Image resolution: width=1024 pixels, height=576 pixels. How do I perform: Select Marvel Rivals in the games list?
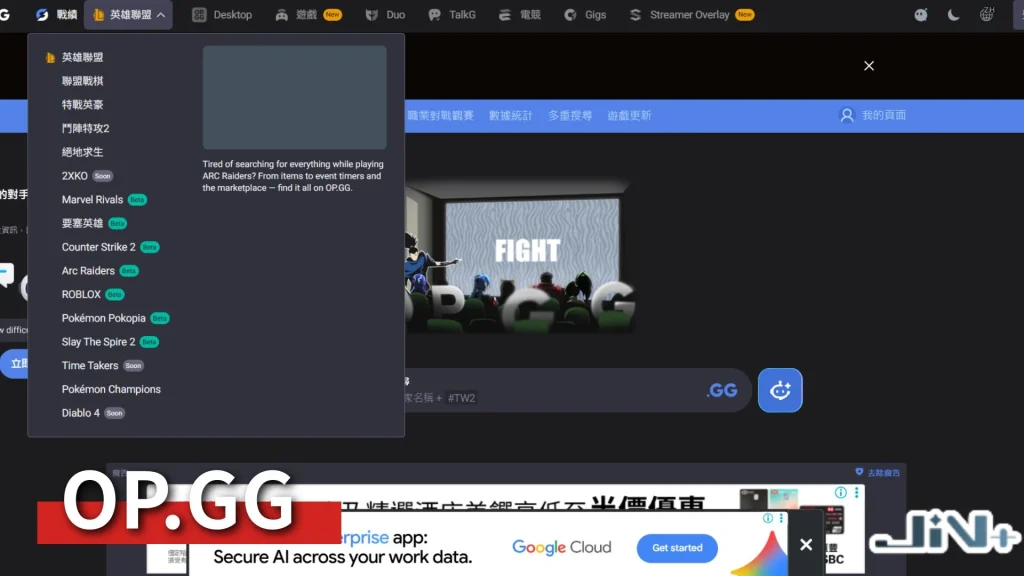point(92,200)
